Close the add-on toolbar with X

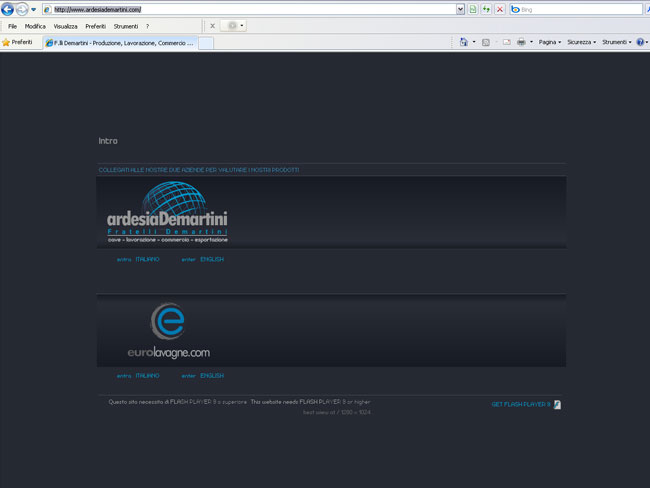212,26
